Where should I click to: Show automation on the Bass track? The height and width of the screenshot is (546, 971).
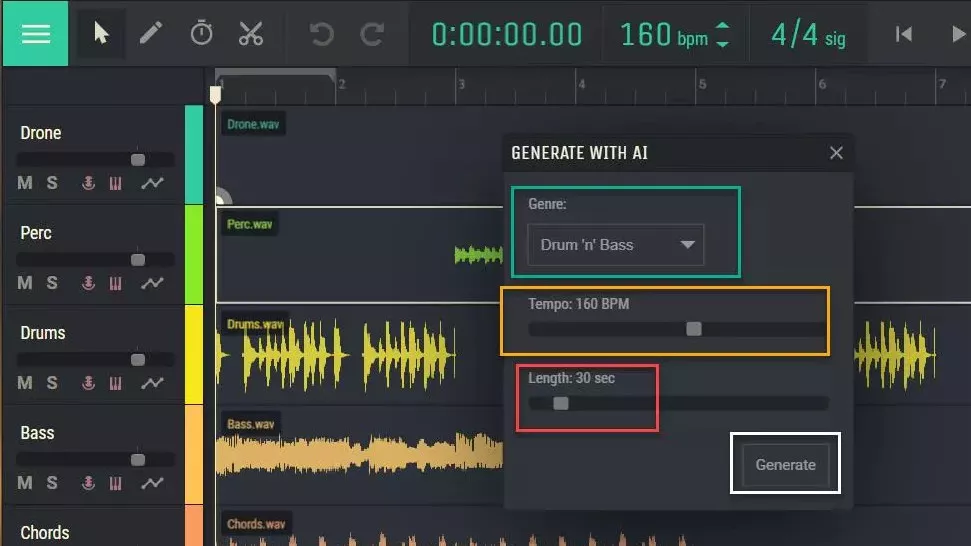(x=152, y=482)
